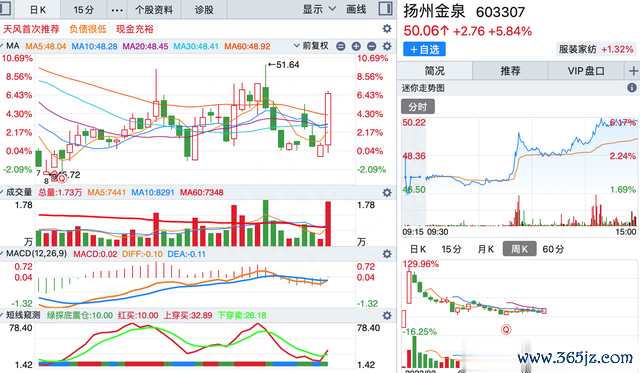Toggle the side panel layout icon

[x=385, y=9]
